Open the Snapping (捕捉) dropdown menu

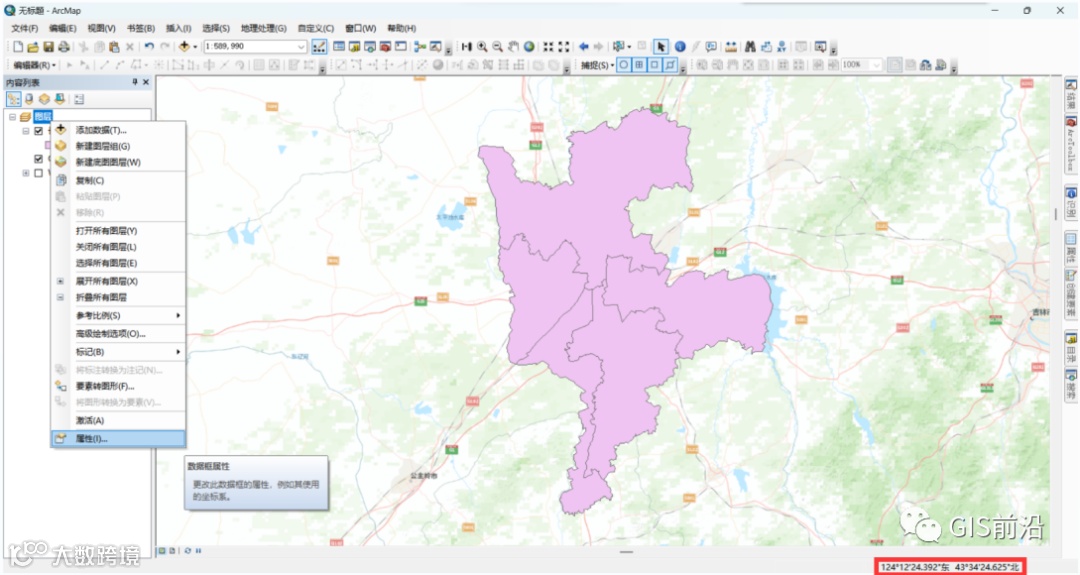[x=596, y=65]
